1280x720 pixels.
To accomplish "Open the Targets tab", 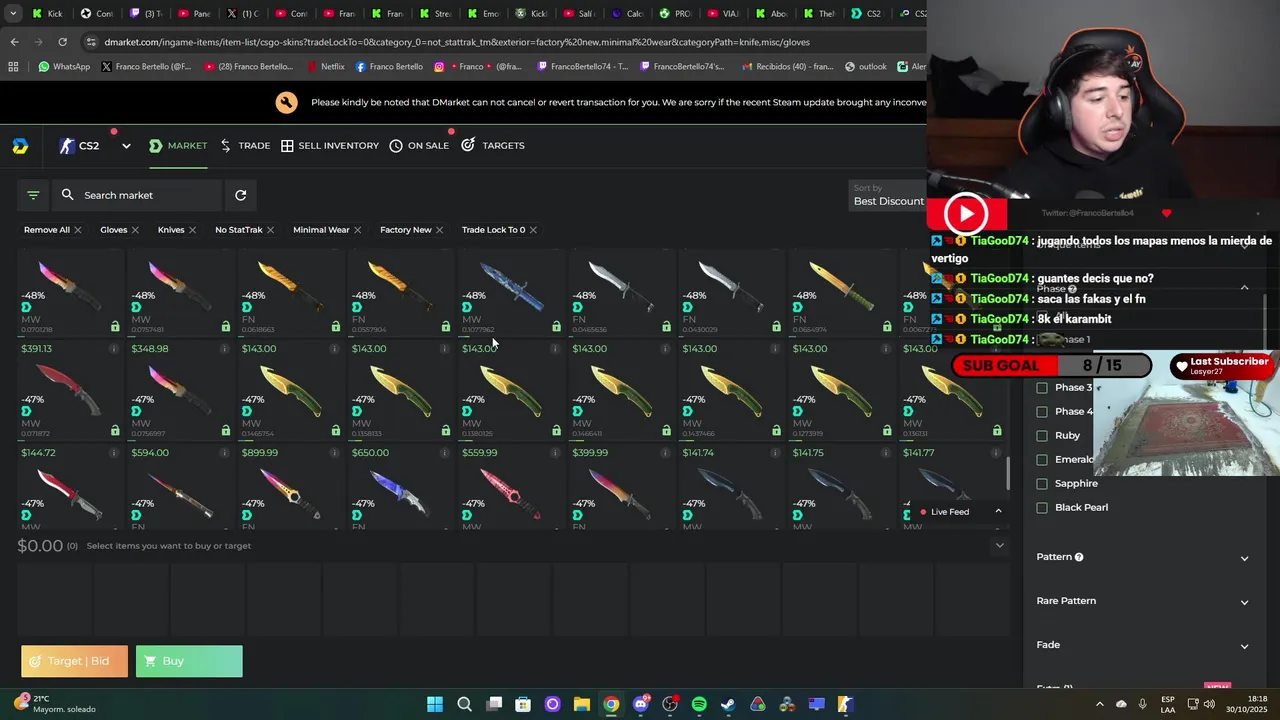I will tap(493, 146).
